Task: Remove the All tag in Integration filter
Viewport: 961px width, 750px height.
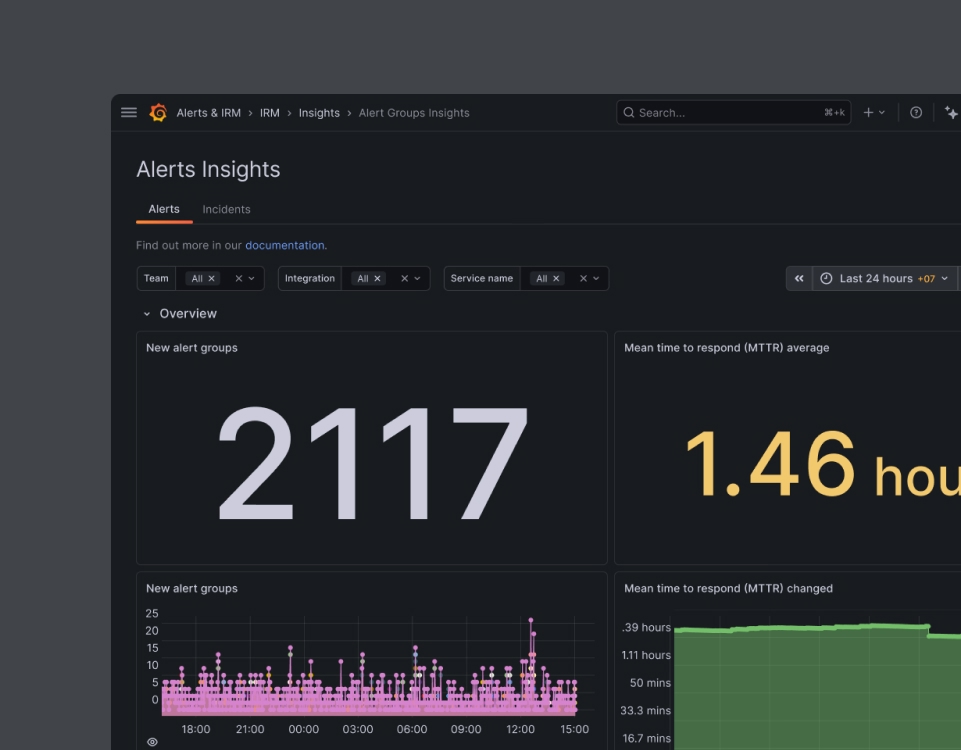Action: point(378,279)
